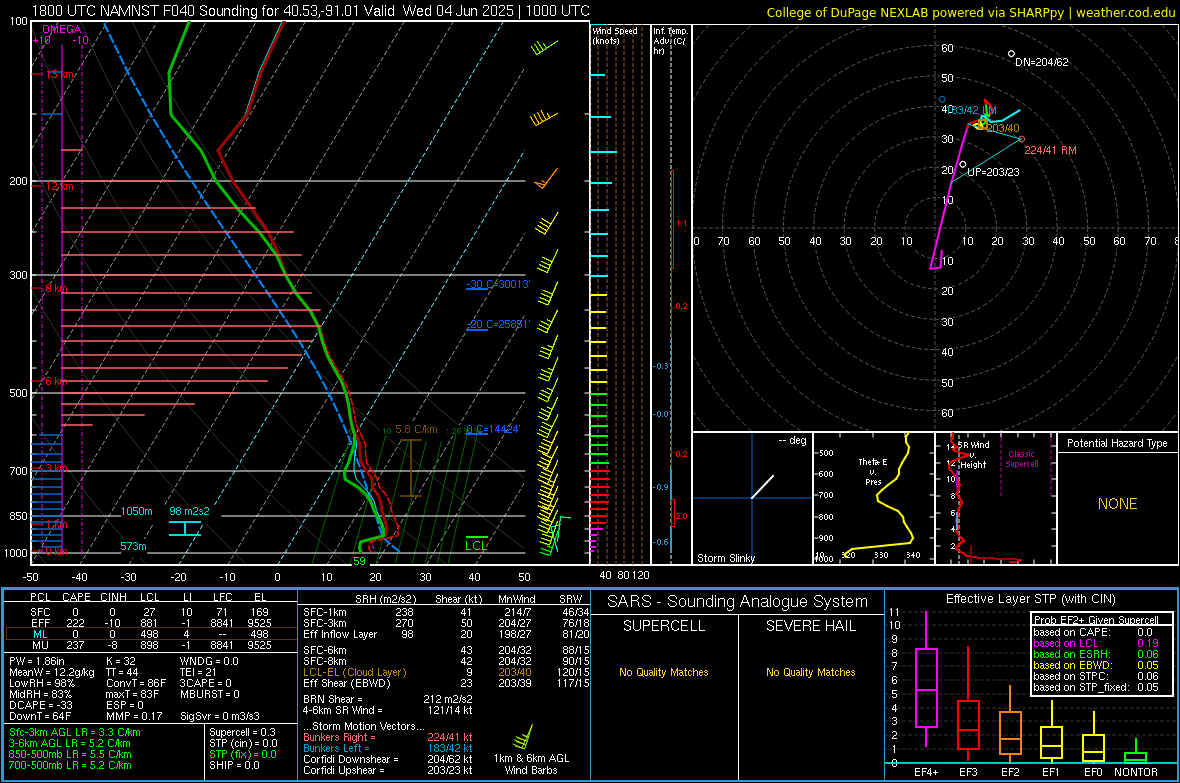Click the 'Eff Inflow Layer' row
This screenshot has height=783, width=1180.
pyautogui.click(x=446, y=634)
